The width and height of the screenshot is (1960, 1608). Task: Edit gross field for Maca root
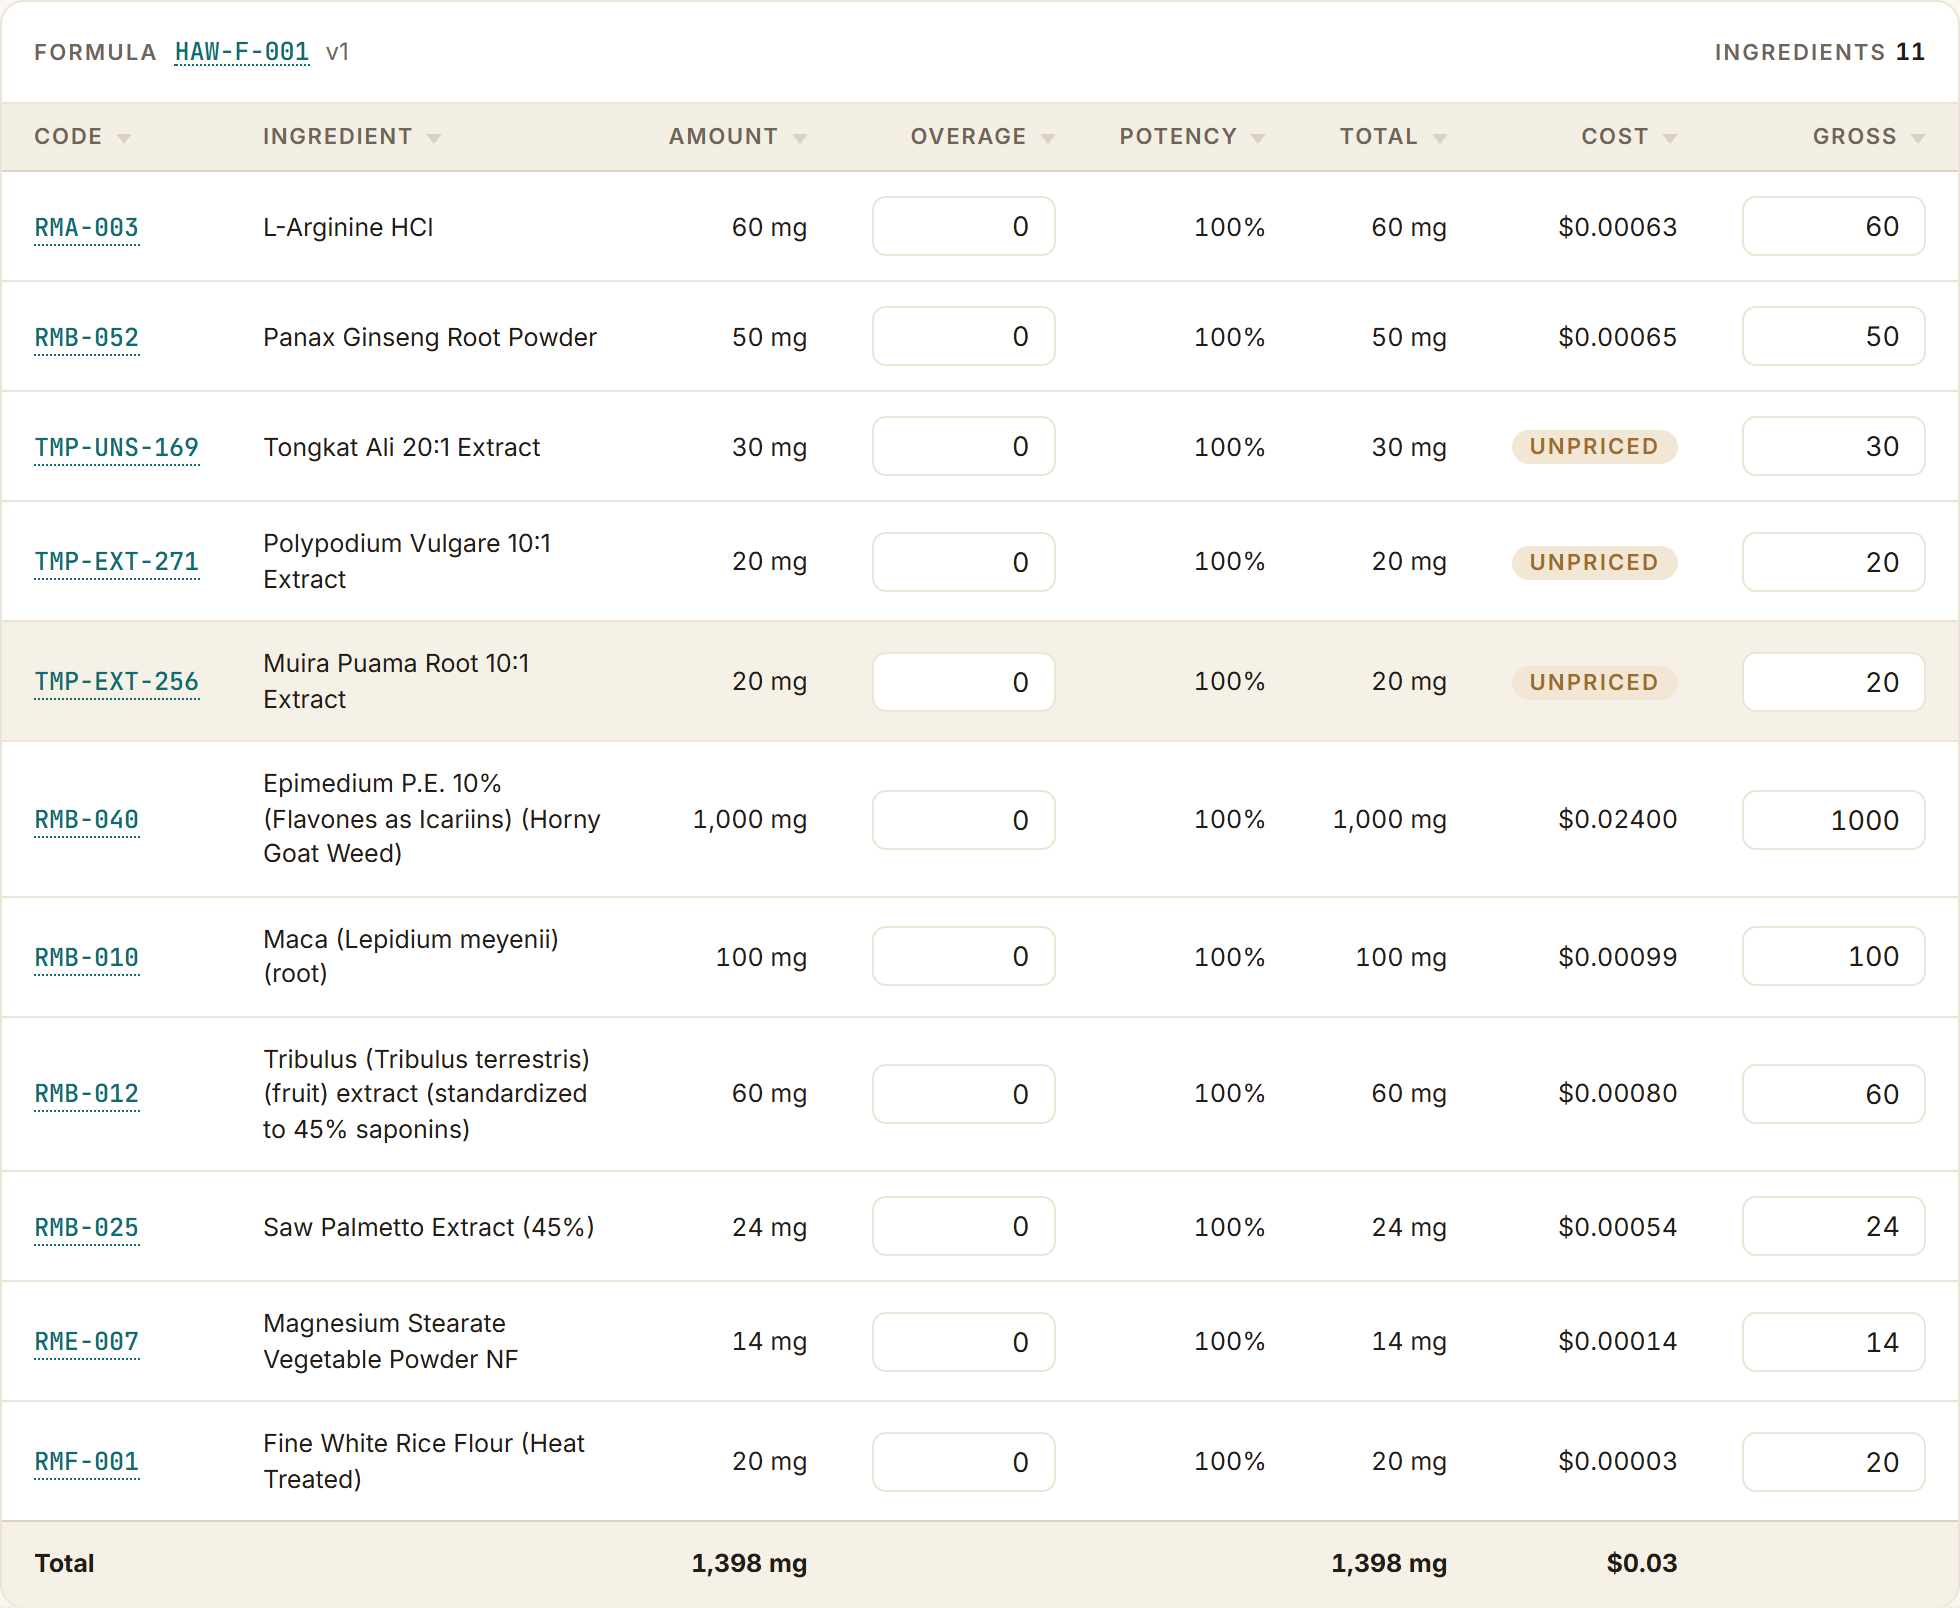(x=1834, y=956)
